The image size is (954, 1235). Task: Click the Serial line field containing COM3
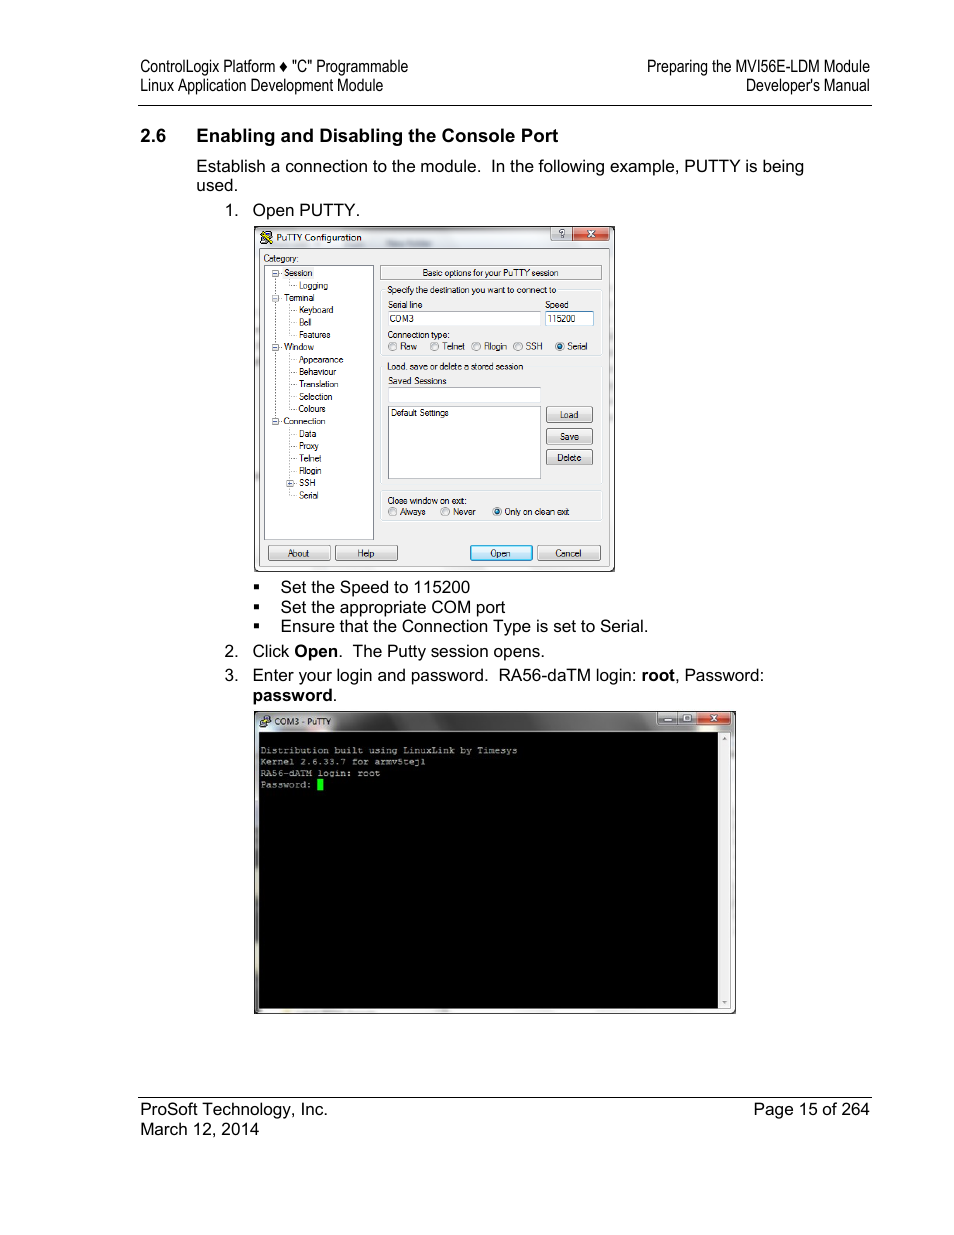464,319
